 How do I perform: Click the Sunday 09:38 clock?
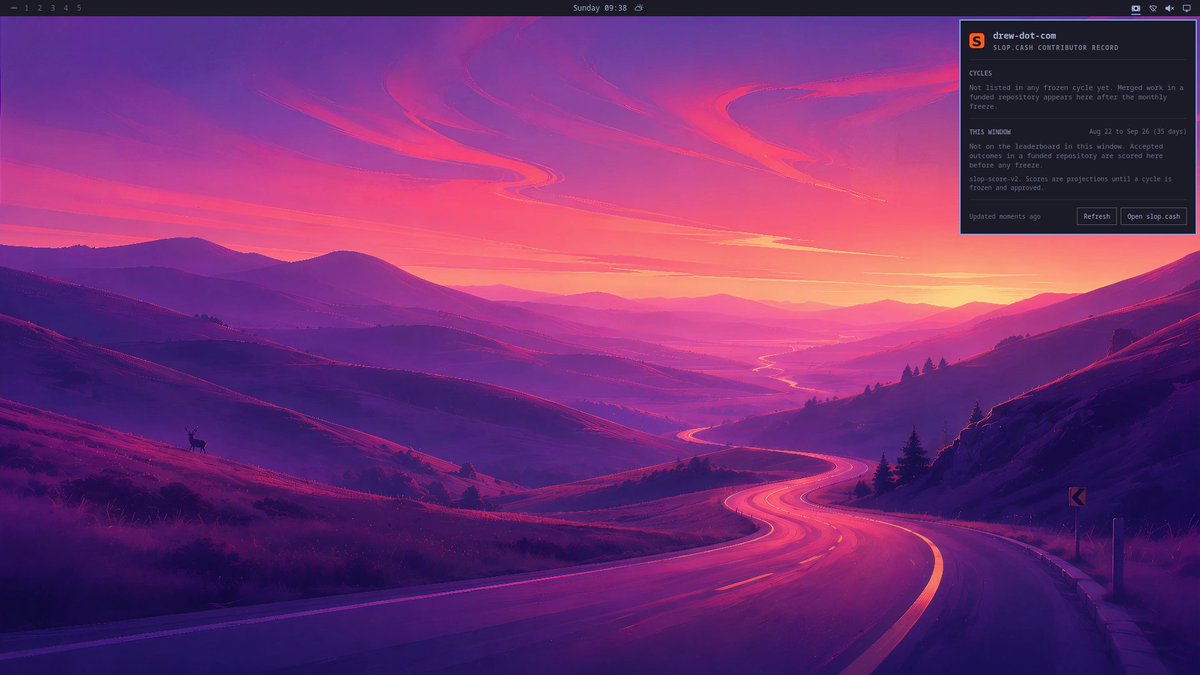click(600, 8)
